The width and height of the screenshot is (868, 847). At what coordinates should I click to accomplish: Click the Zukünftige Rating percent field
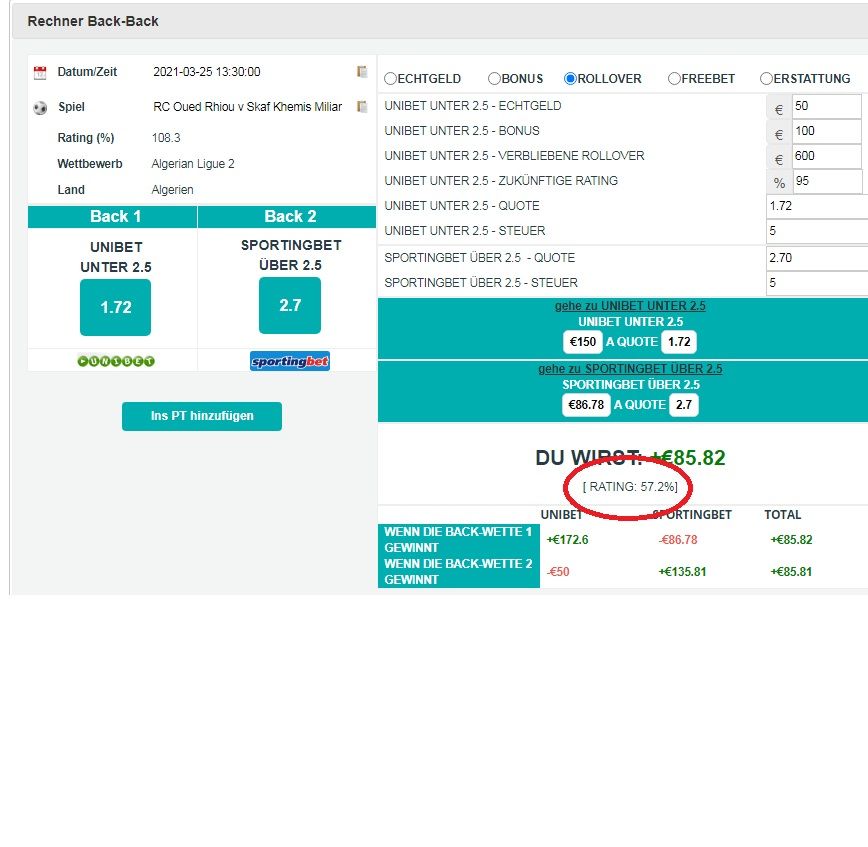[827, 182]
